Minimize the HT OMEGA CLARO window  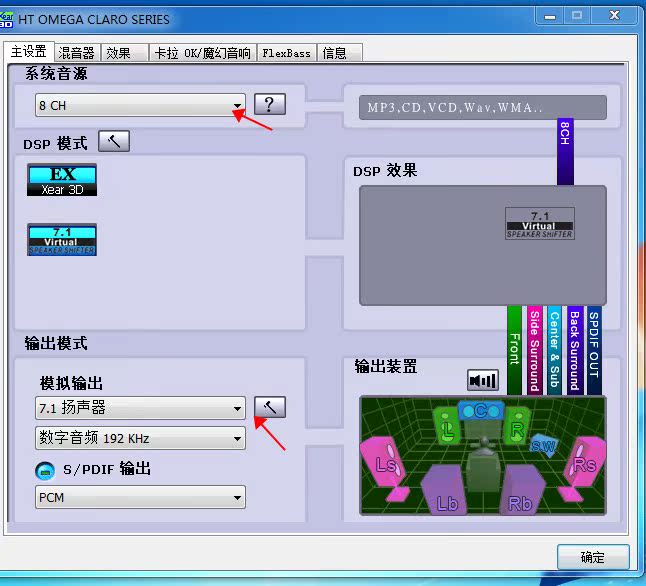point(550,16)
